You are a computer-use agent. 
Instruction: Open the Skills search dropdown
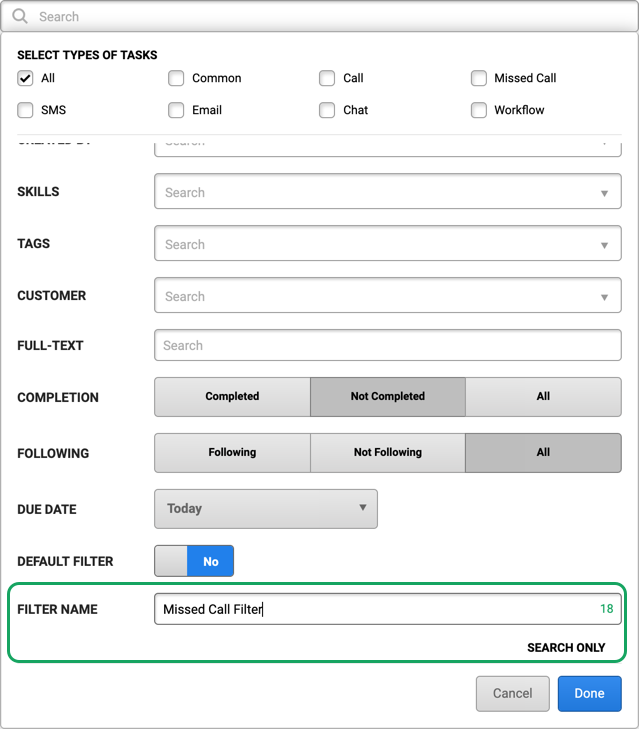pyautogui.click(x=388, y=192)
